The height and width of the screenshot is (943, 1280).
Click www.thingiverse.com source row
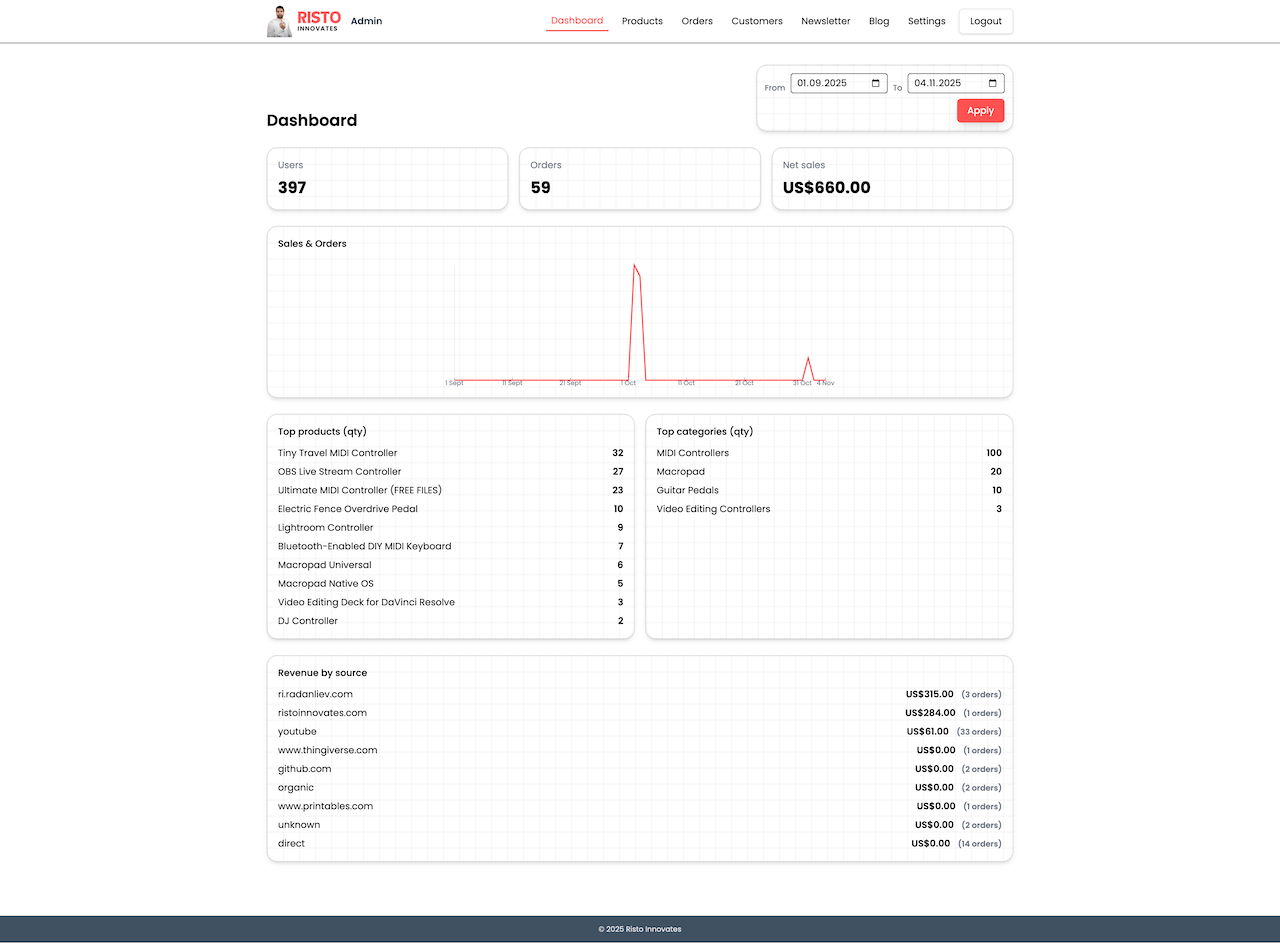(x=640, y=750)
